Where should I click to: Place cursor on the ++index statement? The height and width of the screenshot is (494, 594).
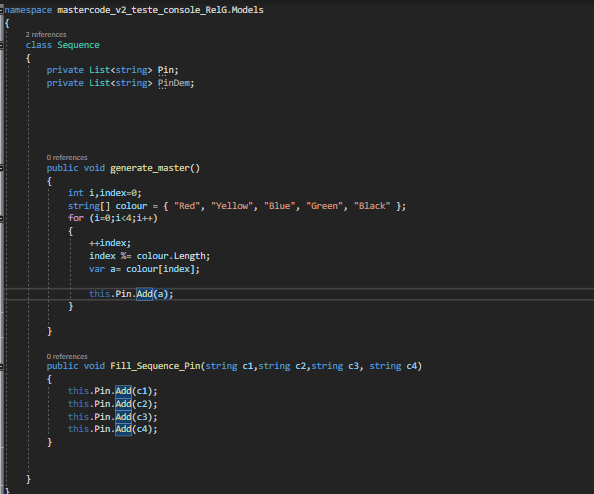110,243
